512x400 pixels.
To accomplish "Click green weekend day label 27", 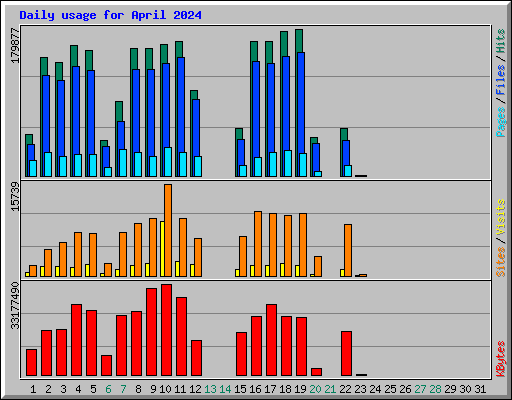I will 420,389.
